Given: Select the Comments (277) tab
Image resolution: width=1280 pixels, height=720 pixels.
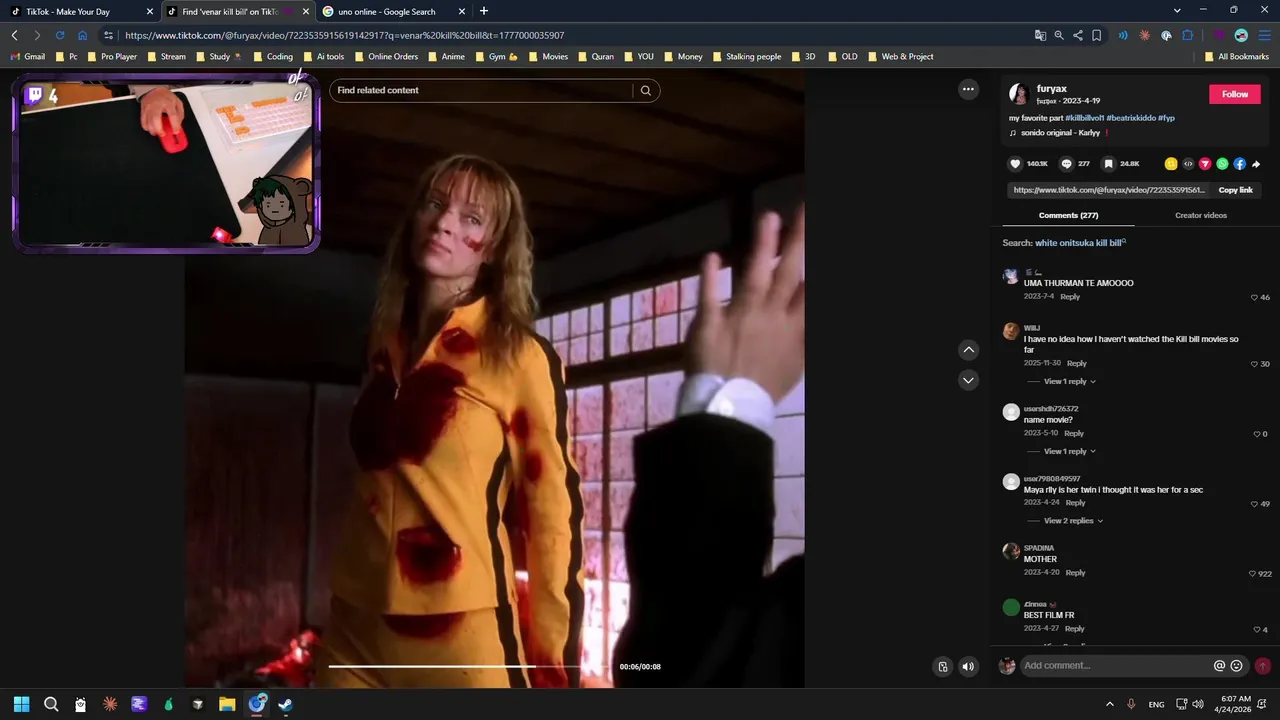Looking at the screenshot, I should [1068, 215].
